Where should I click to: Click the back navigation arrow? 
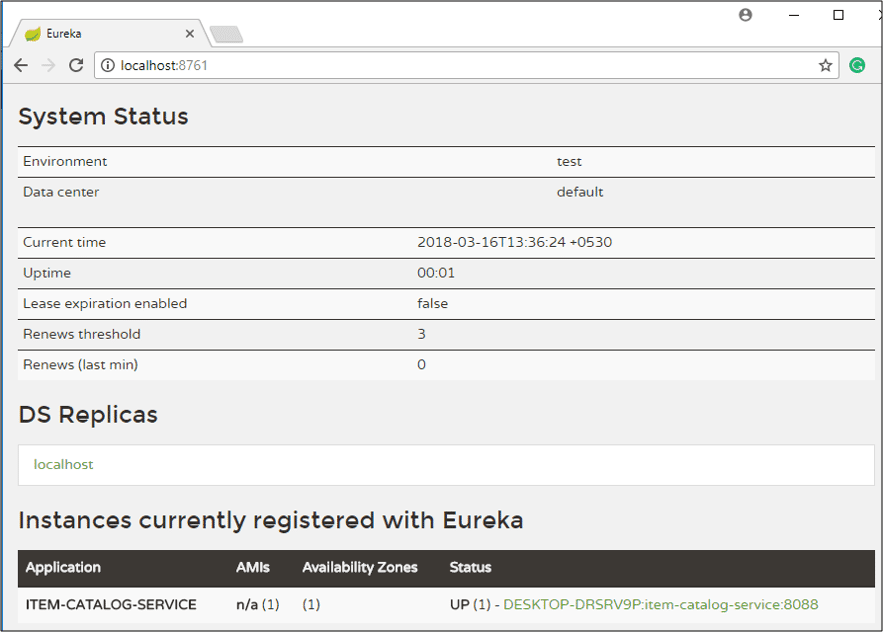21,65
